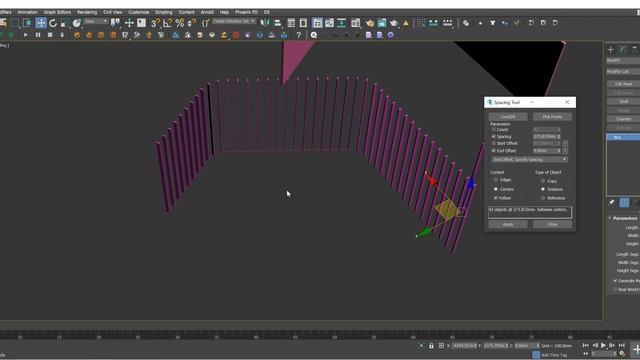
Task: Select the Instance object type radio
Action: 543,189
